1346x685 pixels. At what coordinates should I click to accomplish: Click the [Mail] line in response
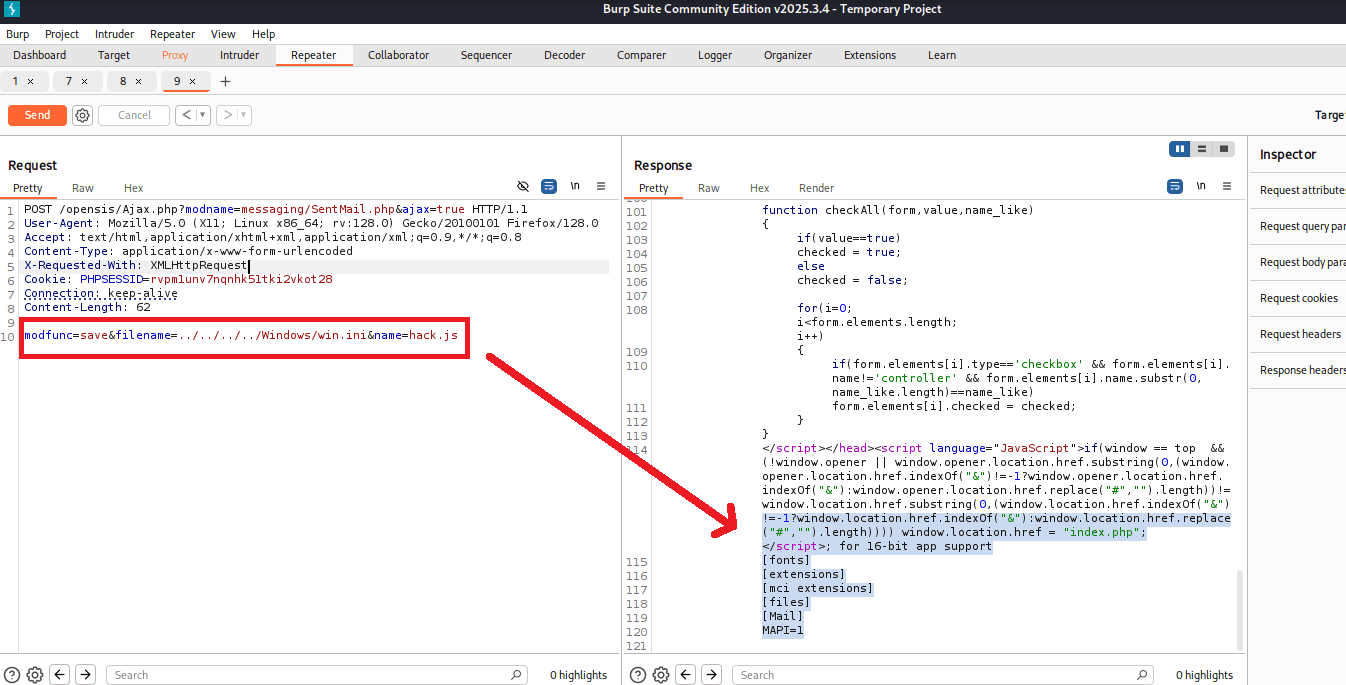point(783,616)
